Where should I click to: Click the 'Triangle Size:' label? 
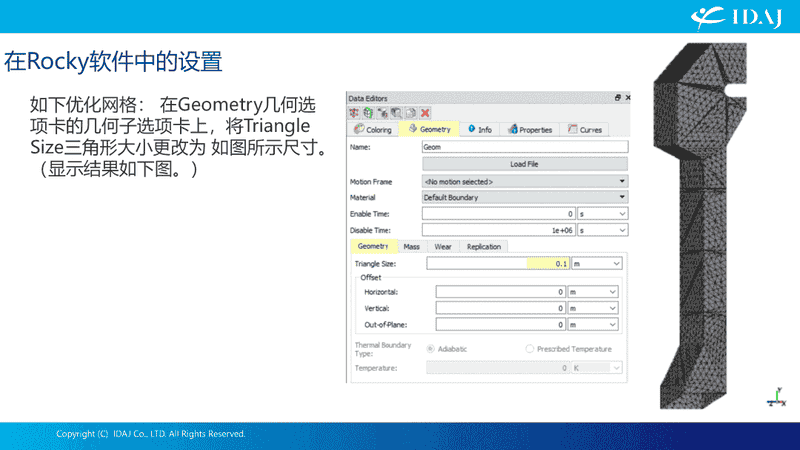[x=375, y=264]
